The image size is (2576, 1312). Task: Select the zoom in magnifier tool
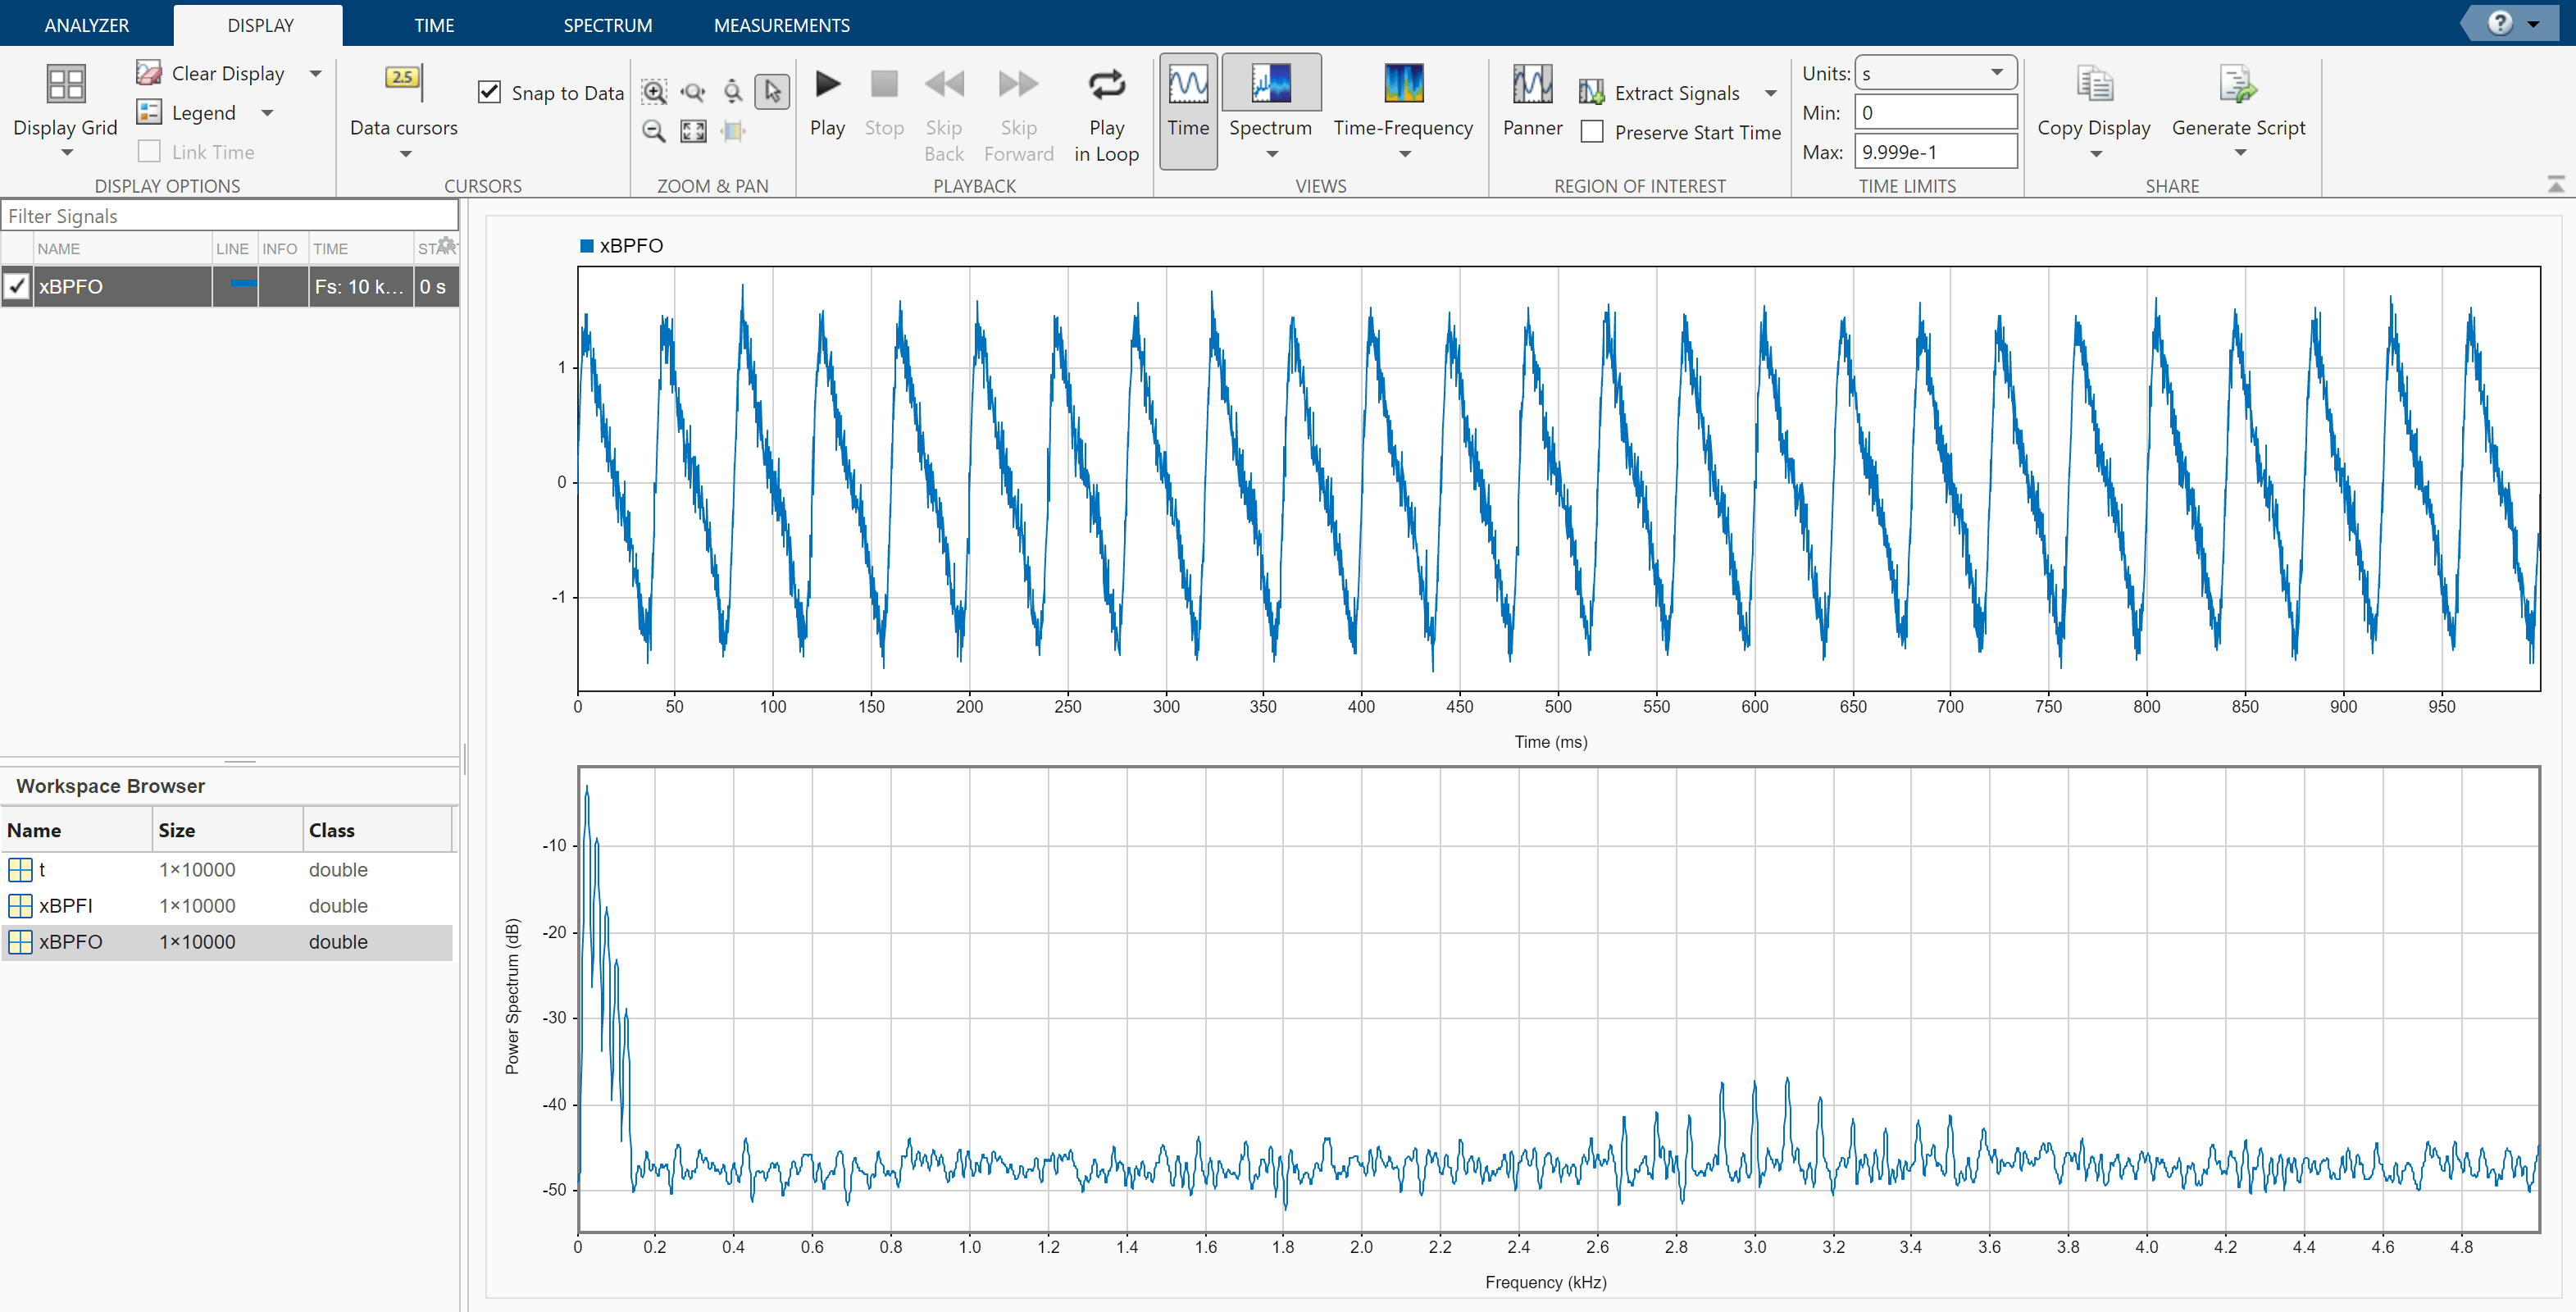coord(654,93)
